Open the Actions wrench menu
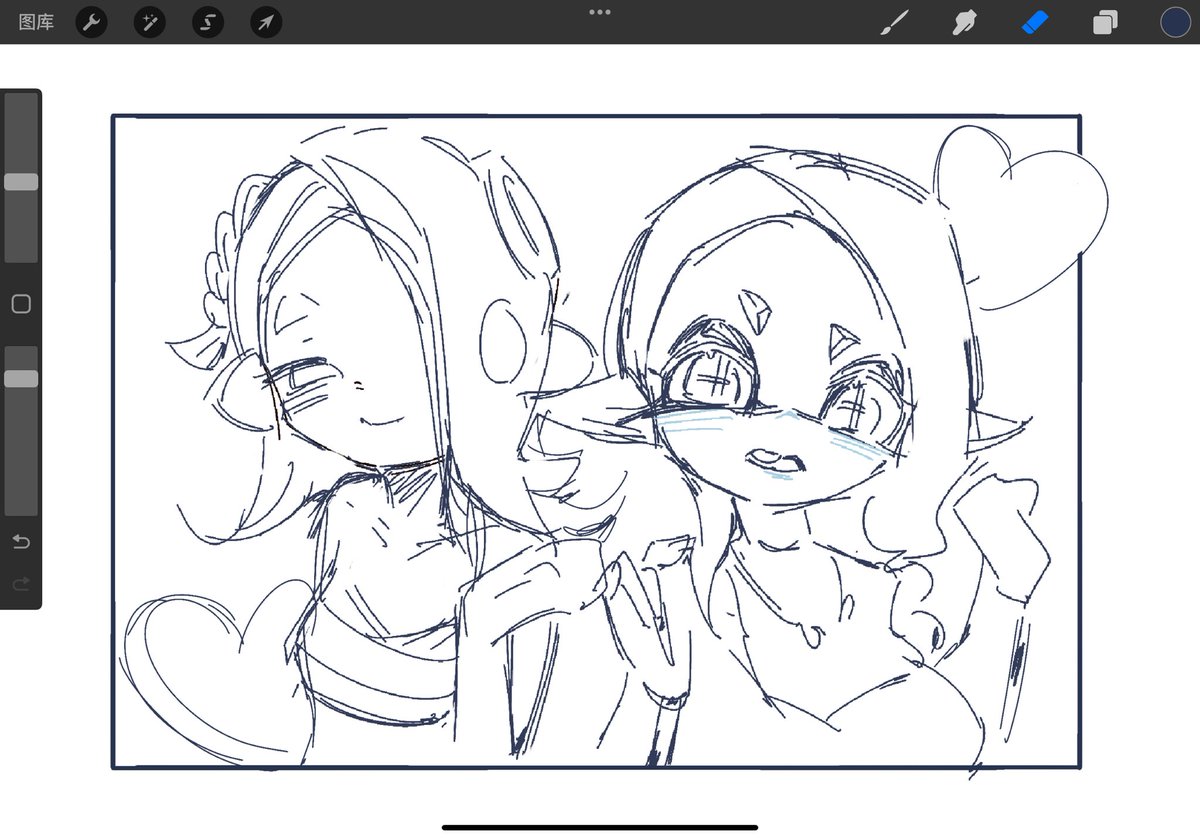This screenshot has height=838, width=1200. click(92, 22)
